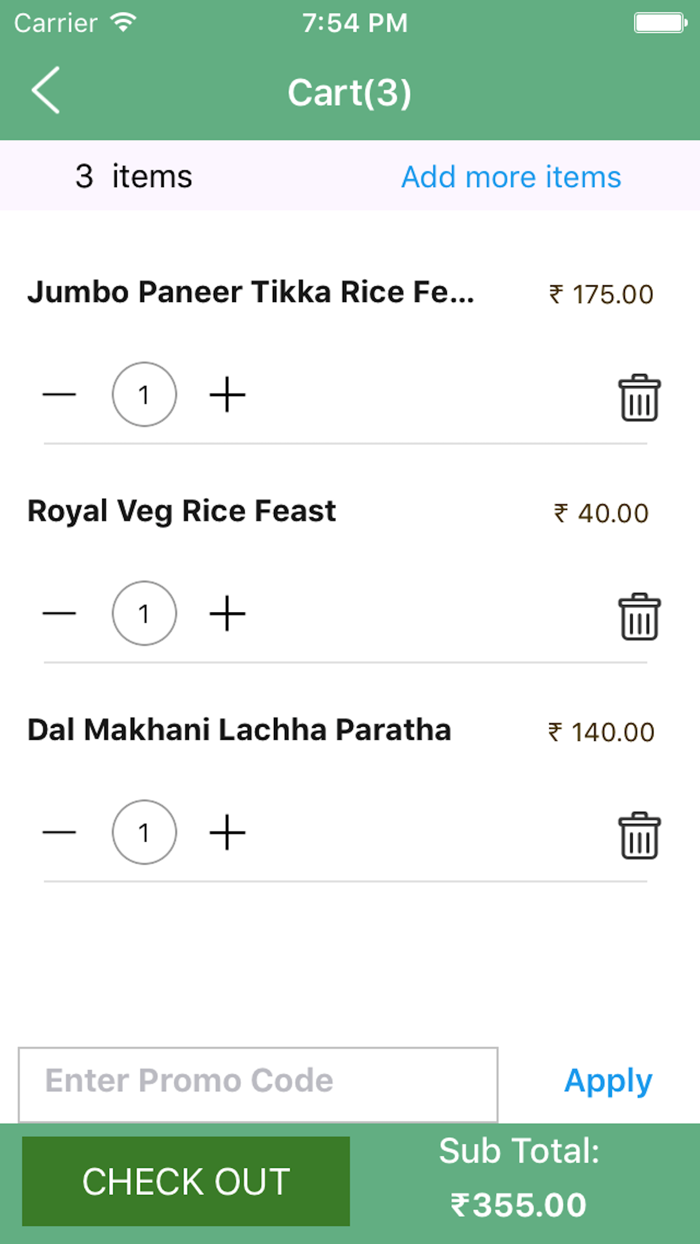Decrease Jumbo Paneer Tikka quantity with minus
Viewport: 700px width, 1244px height.
pos(59,396)
